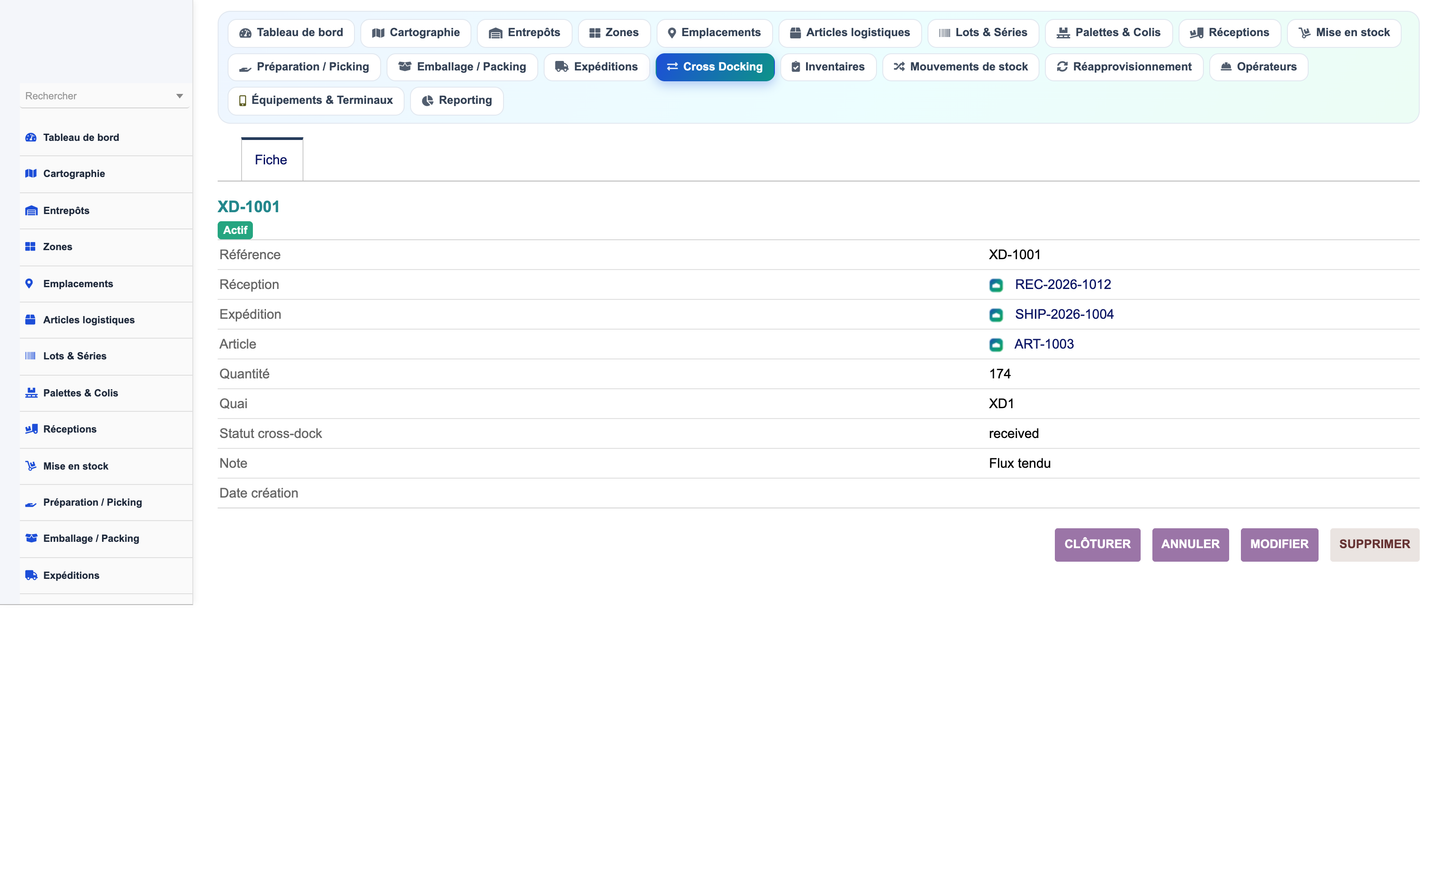This screenshot has height=894, width=1445.
Task: Open Lots & Séries in the top menu
Action: 983,33
